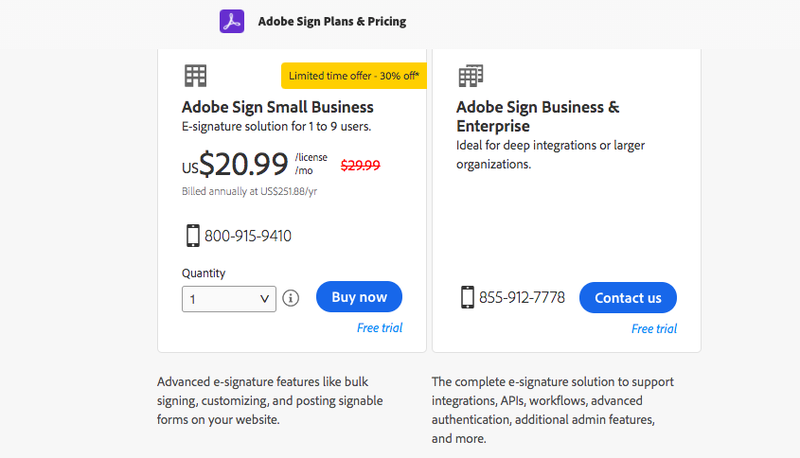Open the Quantity dropdown
This screenshot has width=800, height=458.
click(229, 299)
